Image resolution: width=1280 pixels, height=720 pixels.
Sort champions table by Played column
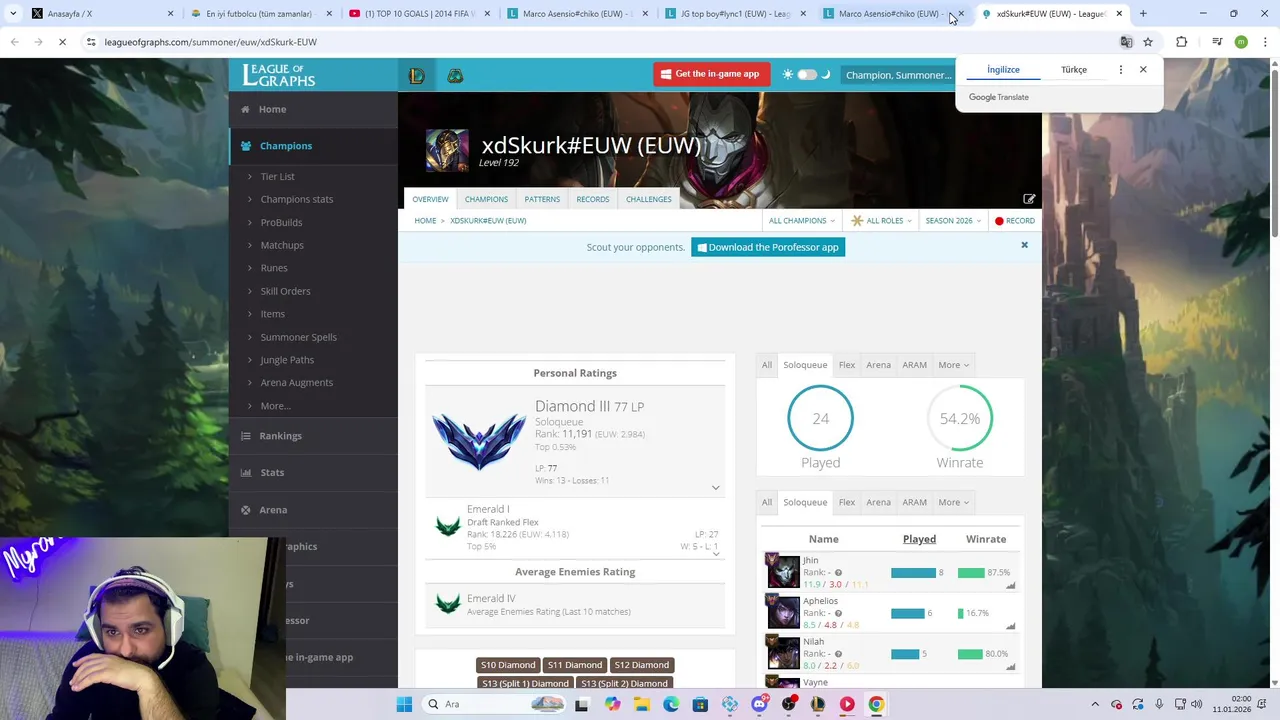(x=919, y=540)
